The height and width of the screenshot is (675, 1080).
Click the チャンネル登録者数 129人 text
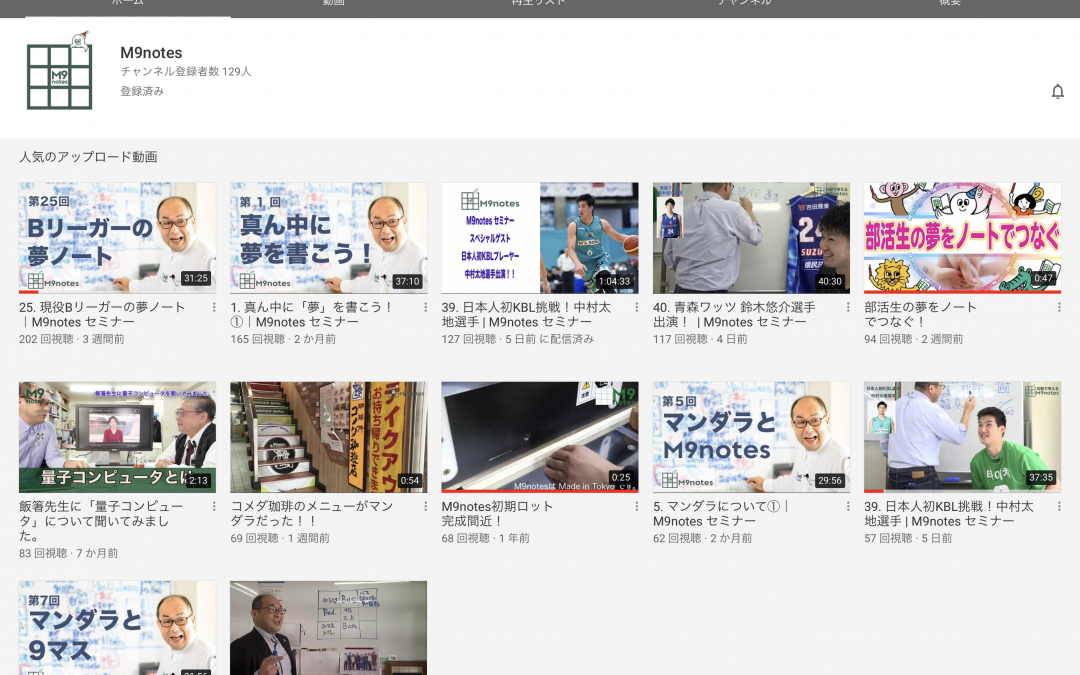pyautogui.click(x=185, y=72)
